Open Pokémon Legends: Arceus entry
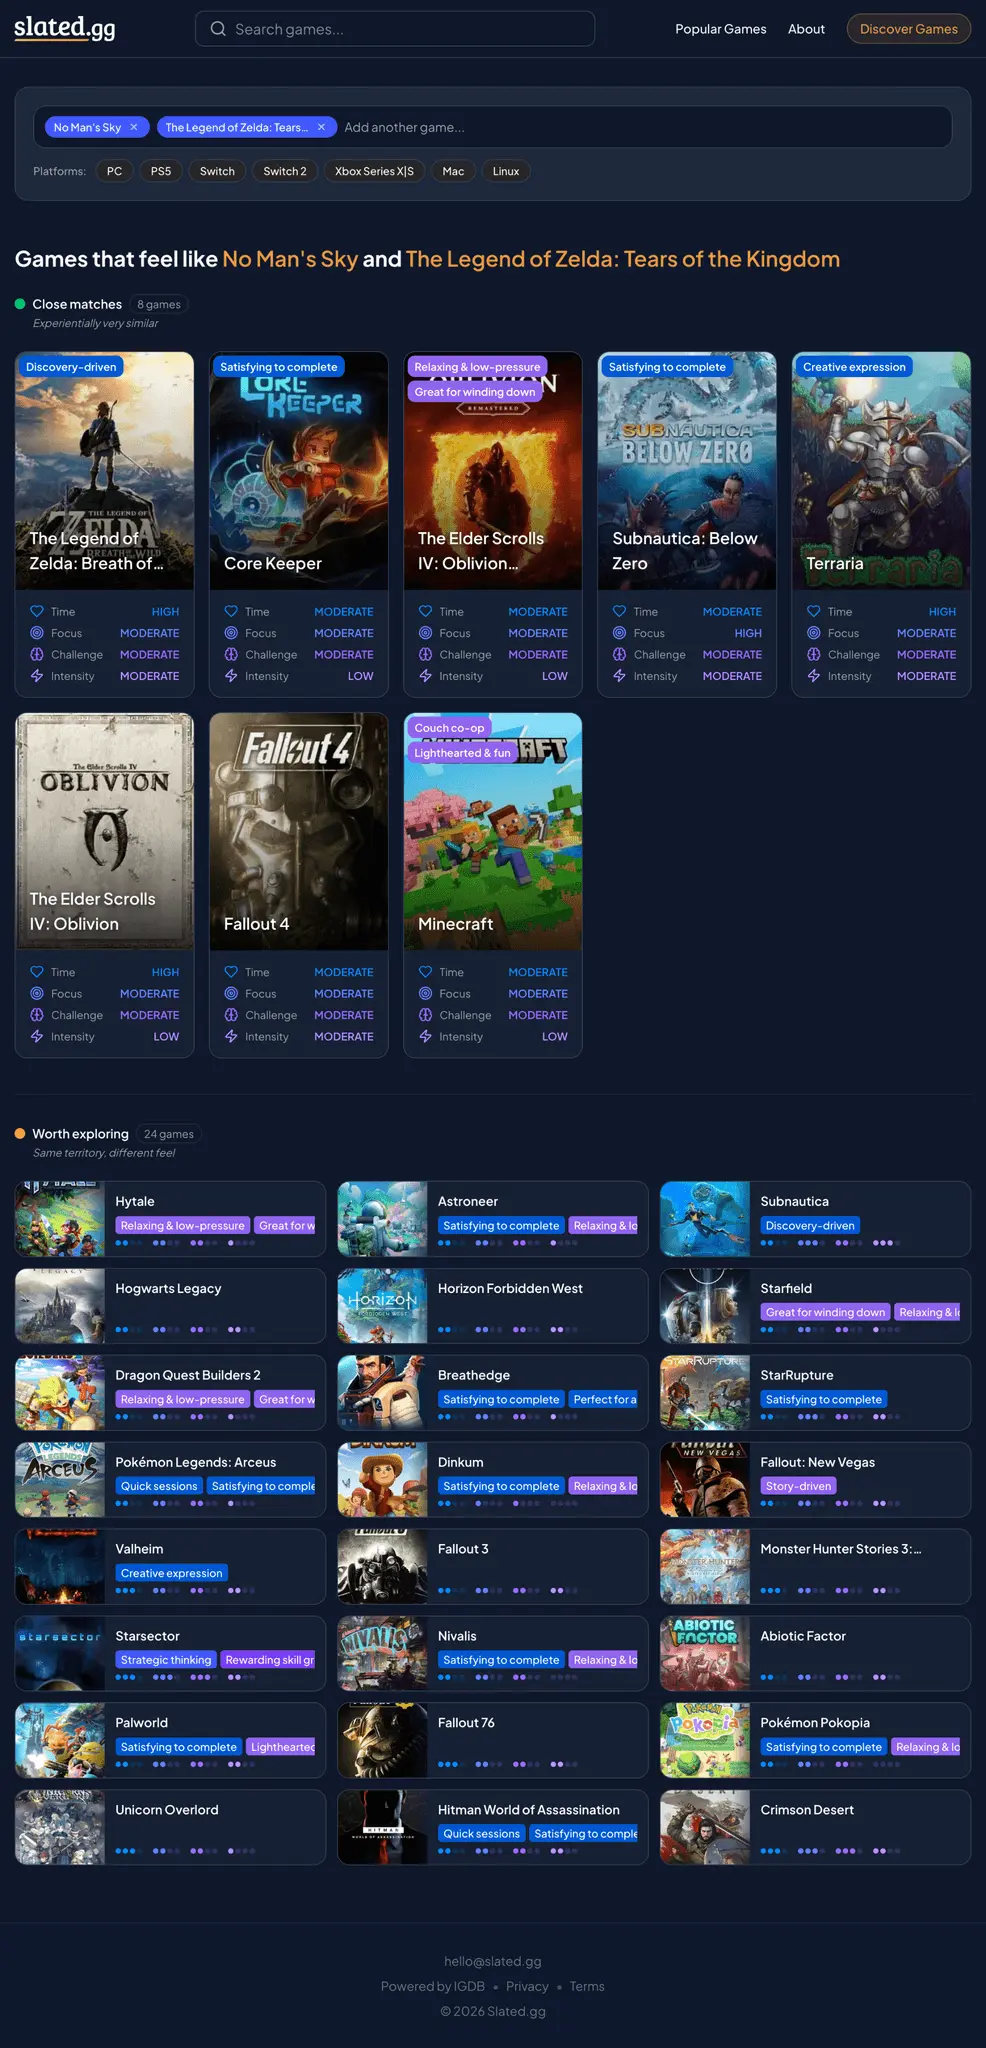This screenshot has width=986, height=2048. click(x=170, y=1480)
